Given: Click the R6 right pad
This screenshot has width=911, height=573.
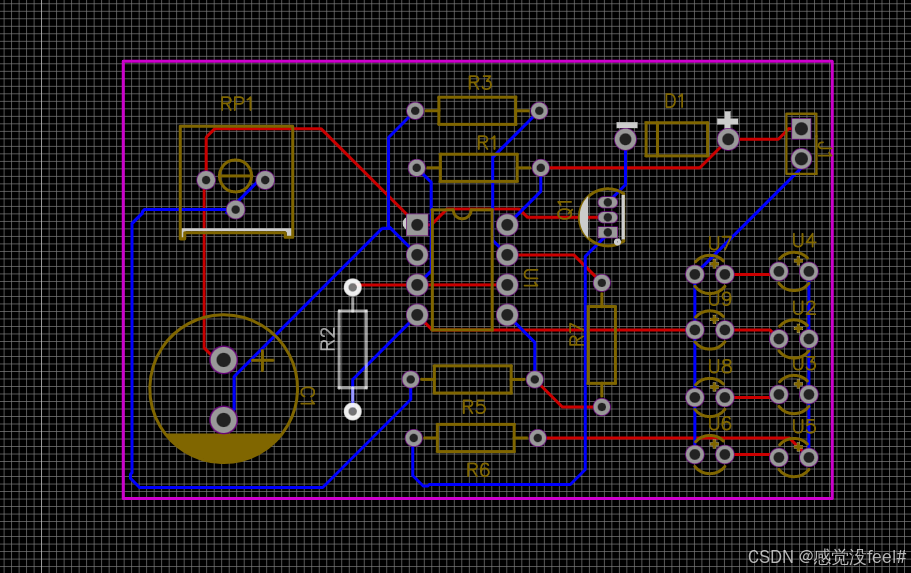Looking at the screenshot, I should coord(537,438).
